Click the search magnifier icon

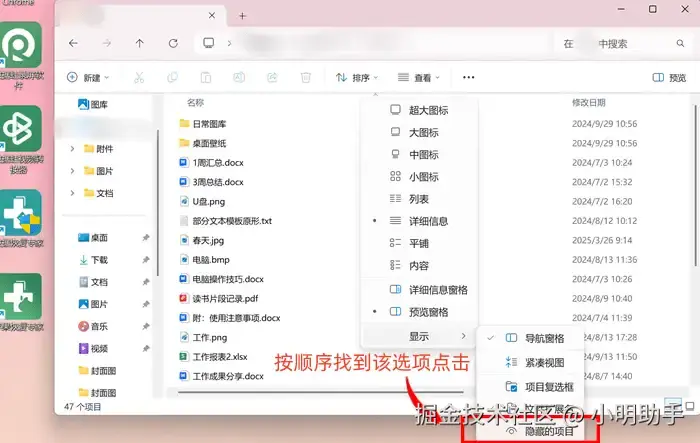click(680, 43)
